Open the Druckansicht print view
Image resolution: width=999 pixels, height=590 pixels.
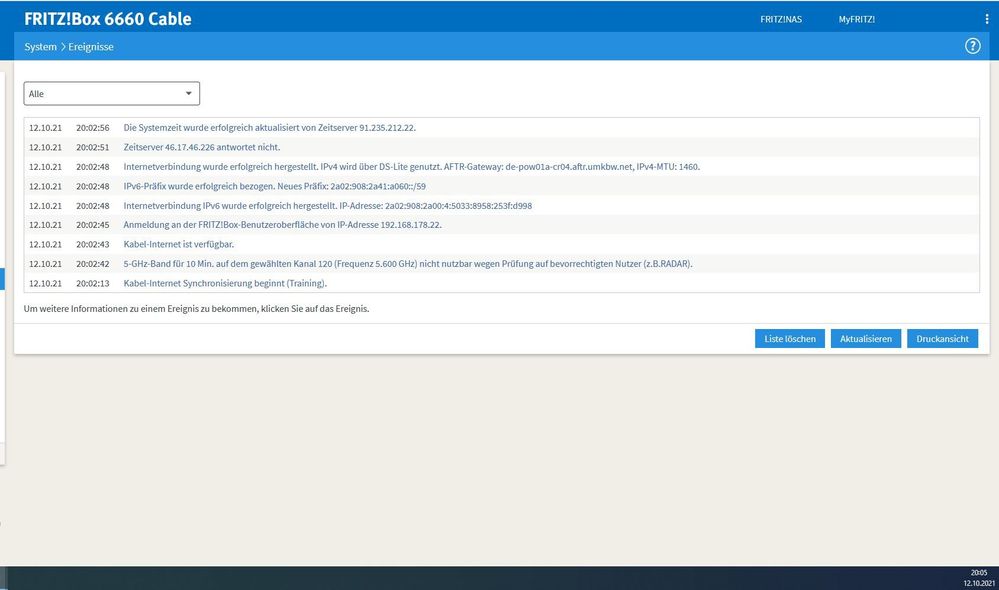click(942, 339)
